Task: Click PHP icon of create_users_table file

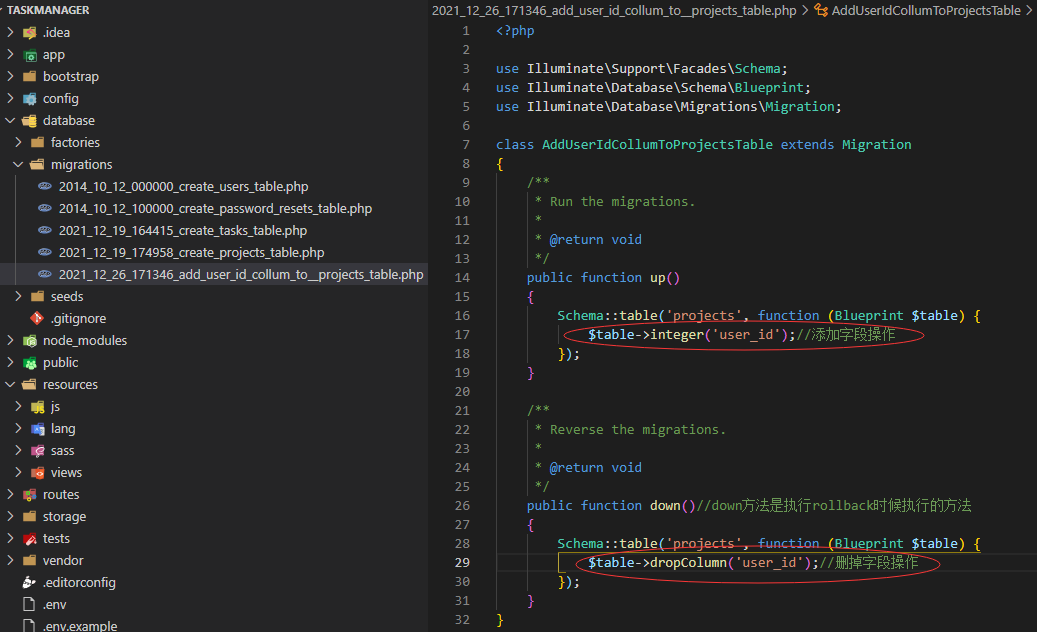Action: click(x=45, y=186)
